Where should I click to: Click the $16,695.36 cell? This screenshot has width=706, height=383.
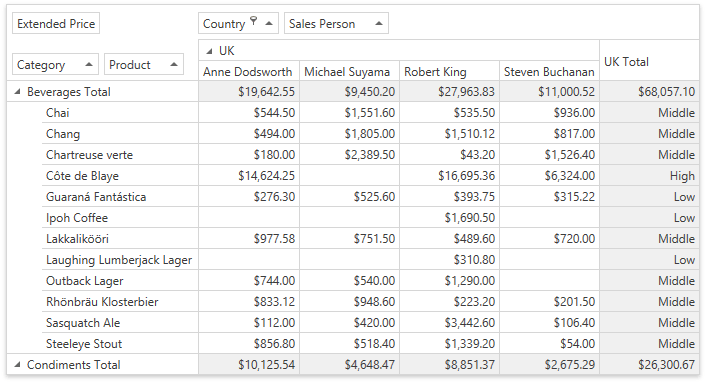coord(449,176)
